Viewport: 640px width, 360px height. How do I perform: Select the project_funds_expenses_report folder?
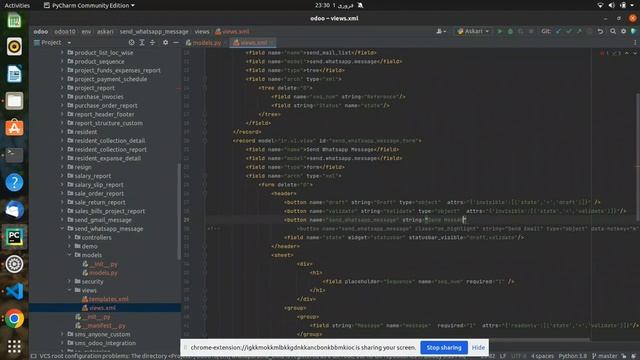117,71
